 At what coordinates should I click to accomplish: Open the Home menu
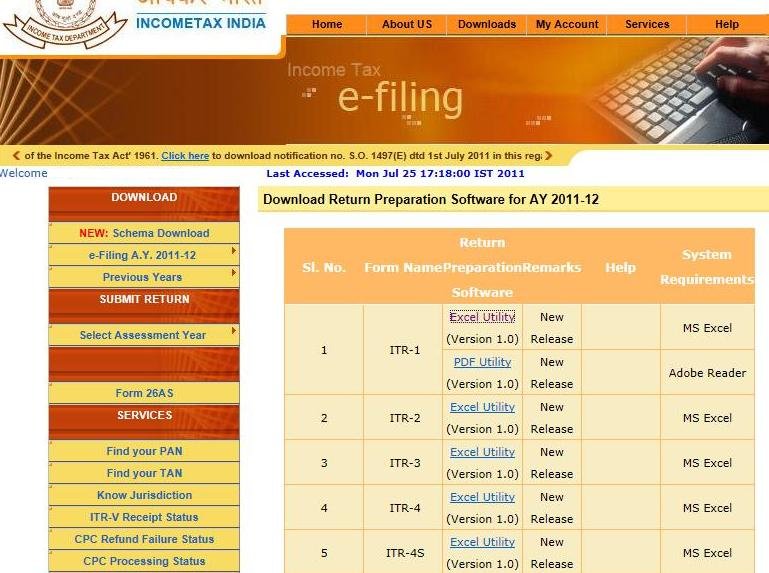327,25
